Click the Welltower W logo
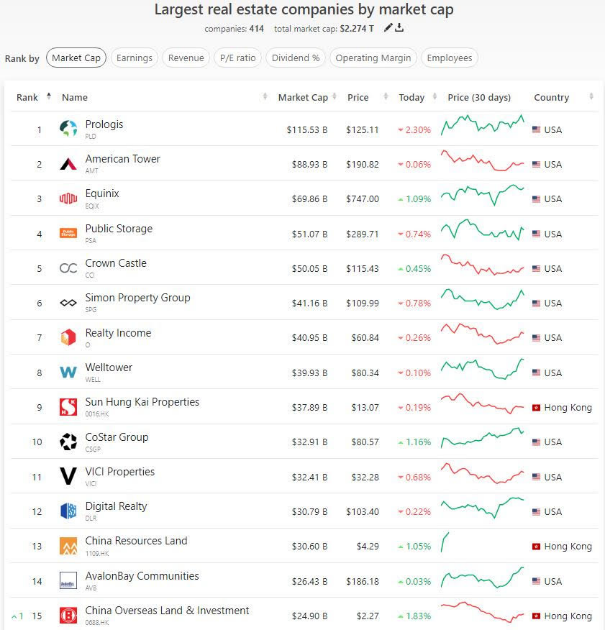This screenshot has width=605, height=630. click(68, 372)
